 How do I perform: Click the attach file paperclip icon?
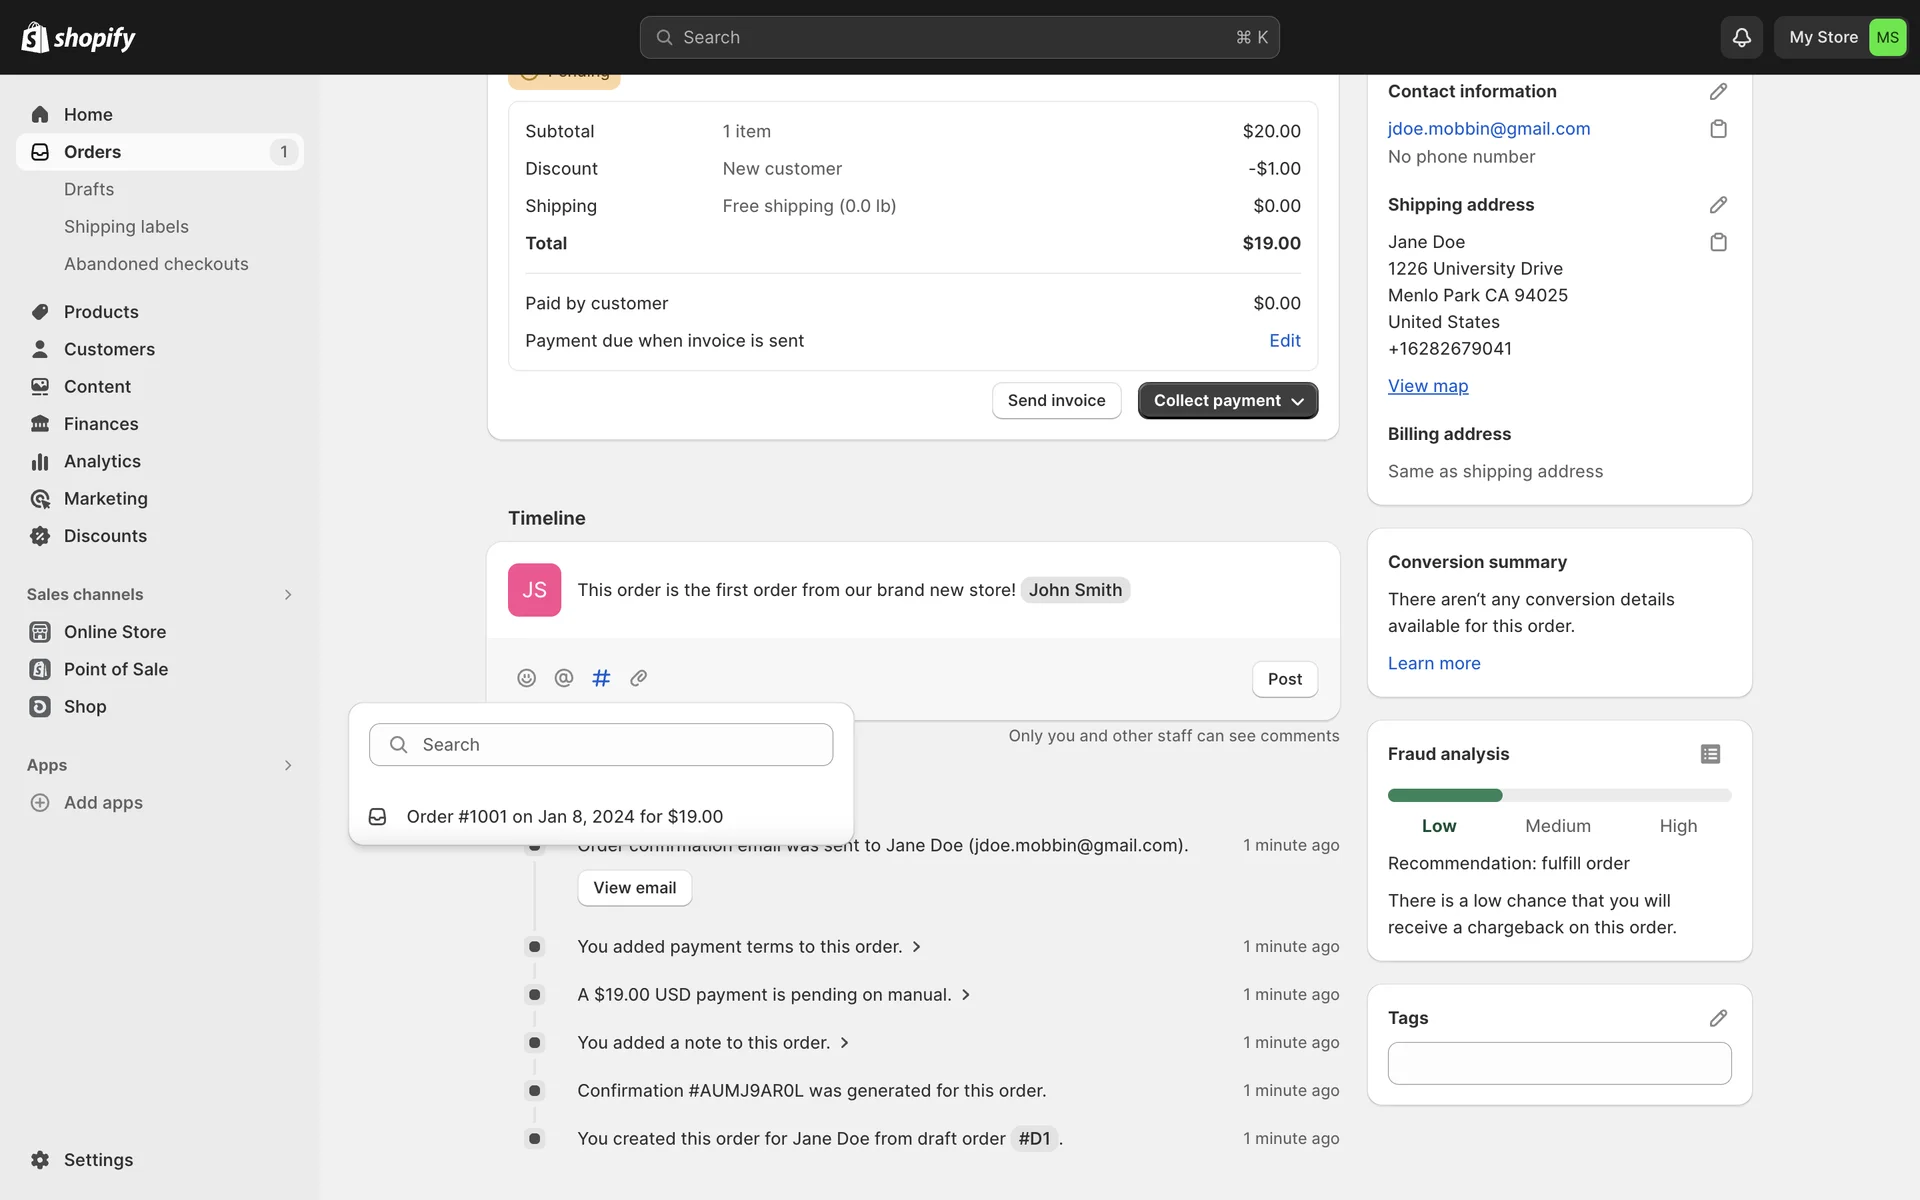[639, 678]
